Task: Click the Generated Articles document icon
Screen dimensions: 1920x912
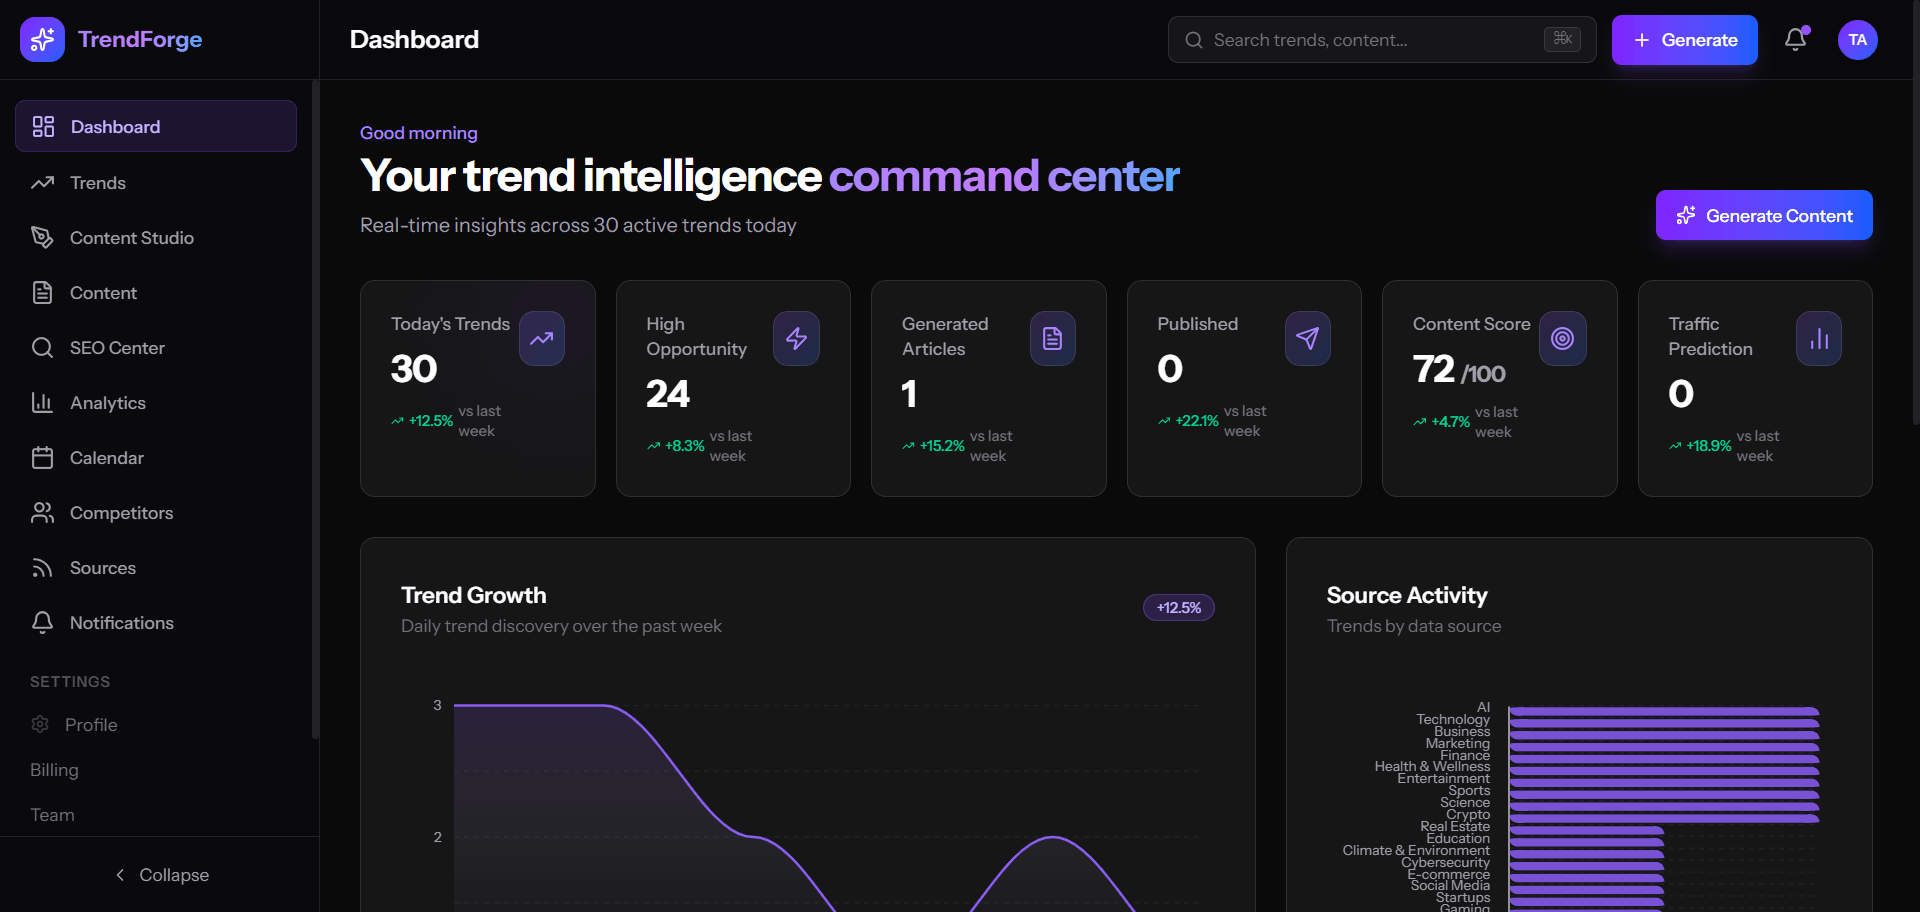Action: pyautogui.click(x=1052, y=338)
